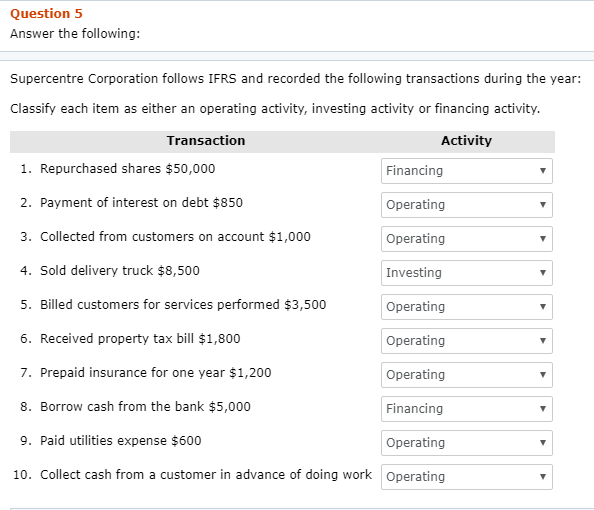Click 'Prepaid insurance for one year $1,200' text
Viewport: 594px width, 510px height.
tap(156, 372)
